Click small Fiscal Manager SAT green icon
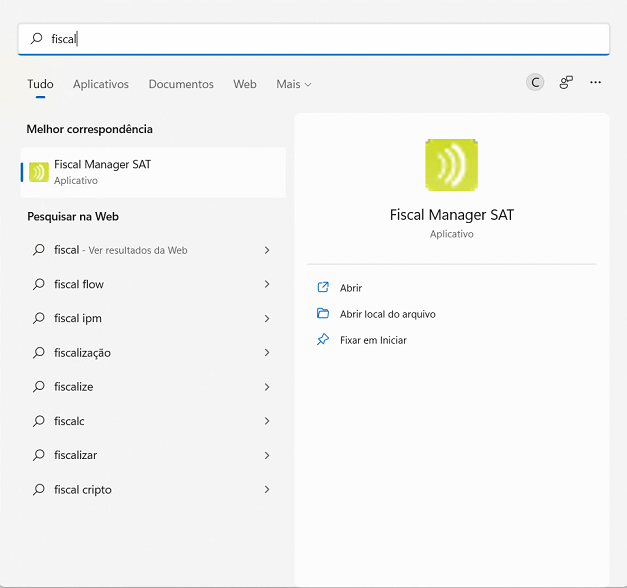This screenshot has width=627, height=588. (x=39, y=172)
